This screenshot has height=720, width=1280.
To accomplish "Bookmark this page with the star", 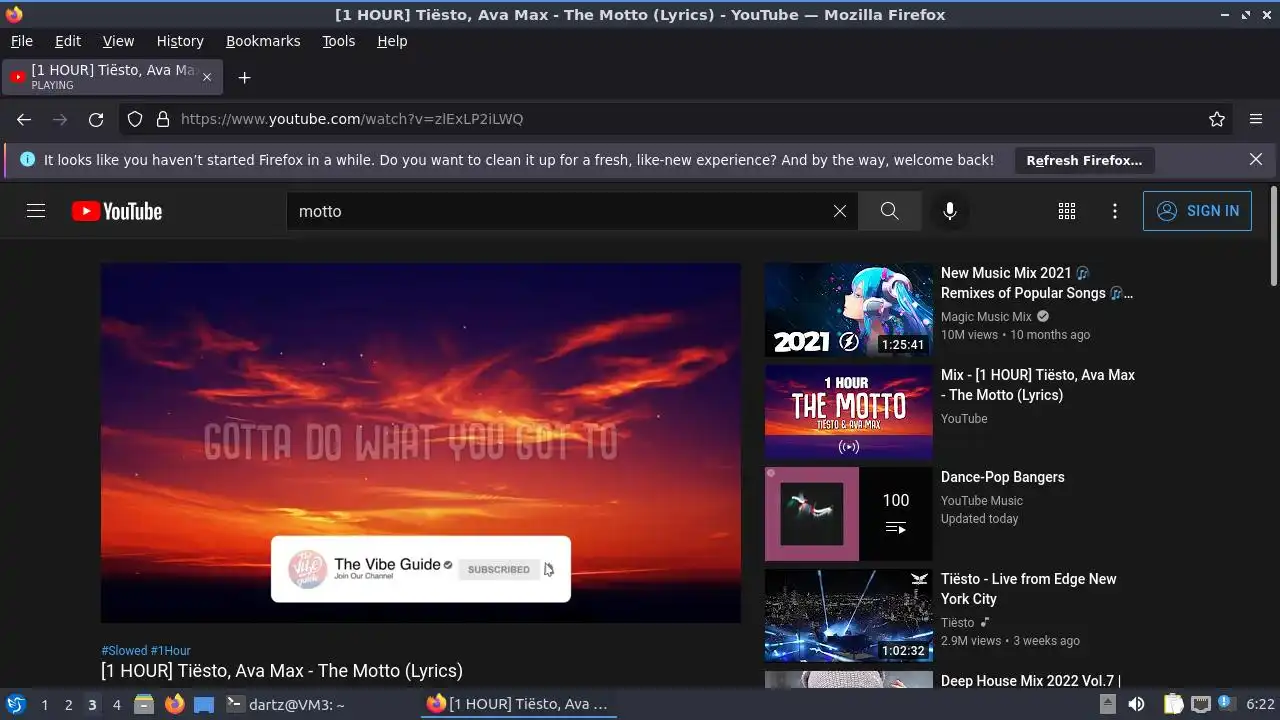I will click(x=1217, y=119).
